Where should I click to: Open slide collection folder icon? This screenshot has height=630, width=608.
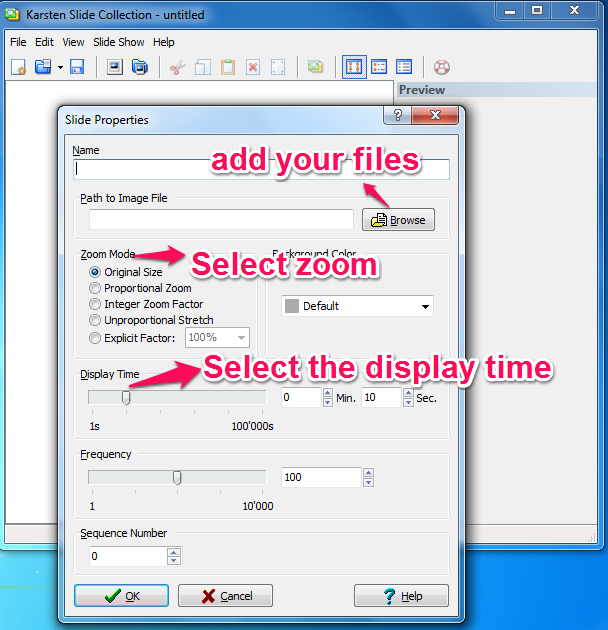(43, 67)
